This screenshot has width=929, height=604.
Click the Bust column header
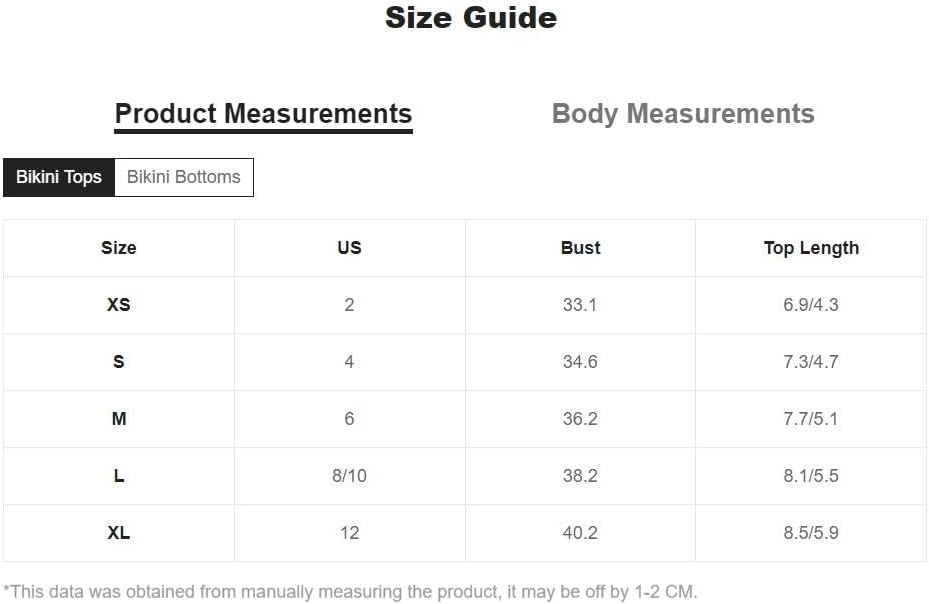click(x=581, y=248)
